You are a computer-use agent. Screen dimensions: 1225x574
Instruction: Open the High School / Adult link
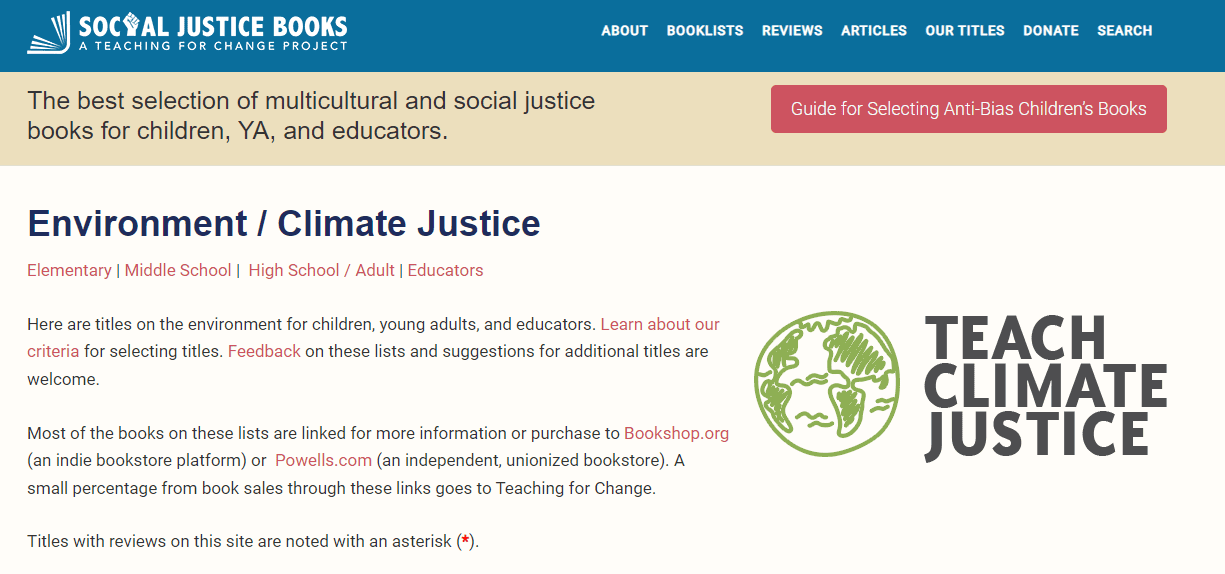click(x=322, y=270)
